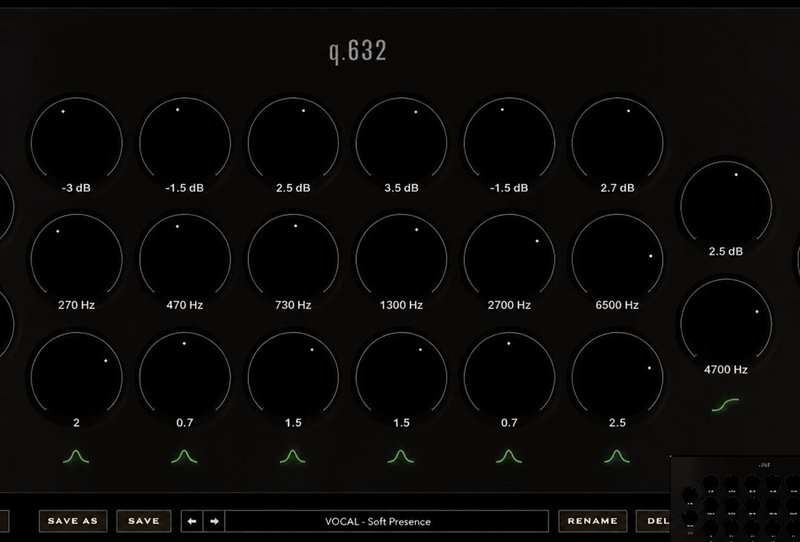Image resolution: width=800 pixels, height=542 pixels.
Task: Click the 6500 Hz value label
Action: tap(617, 305)
